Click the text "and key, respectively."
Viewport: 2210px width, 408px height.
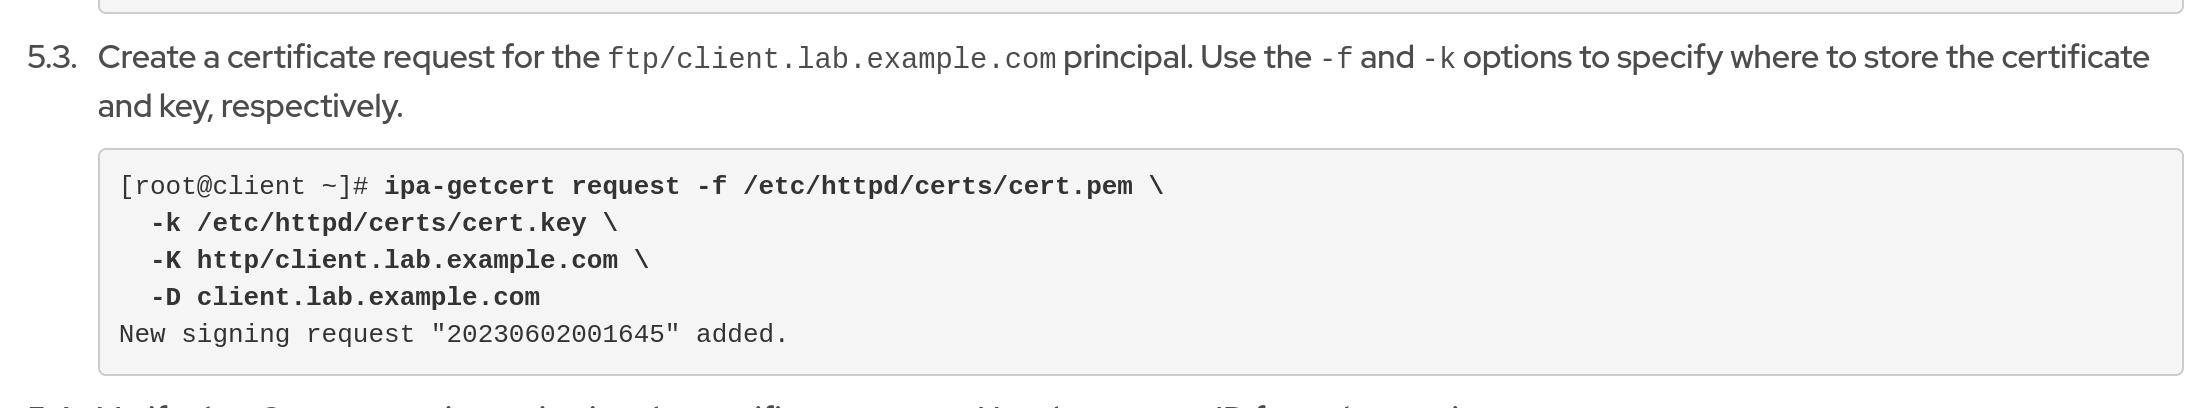[250, 106]
